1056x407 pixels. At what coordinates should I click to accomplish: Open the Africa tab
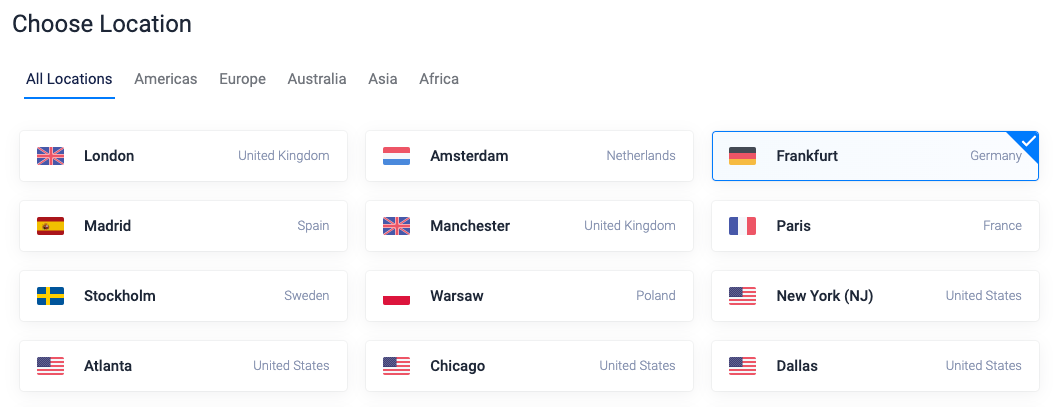[x=439, y=79]
